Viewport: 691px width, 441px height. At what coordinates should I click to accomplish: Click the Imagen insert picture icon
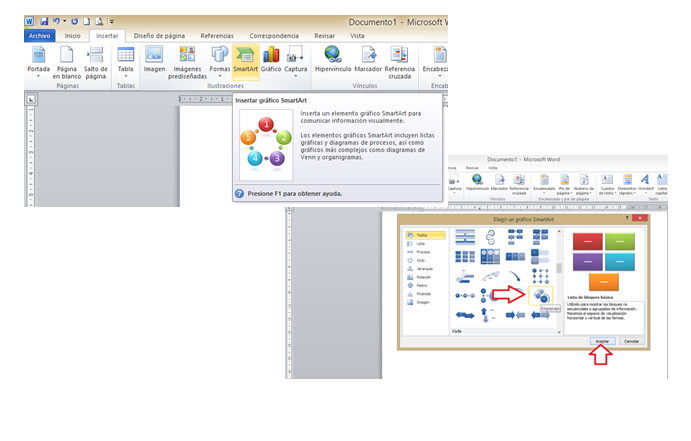(x=154, y=61)
